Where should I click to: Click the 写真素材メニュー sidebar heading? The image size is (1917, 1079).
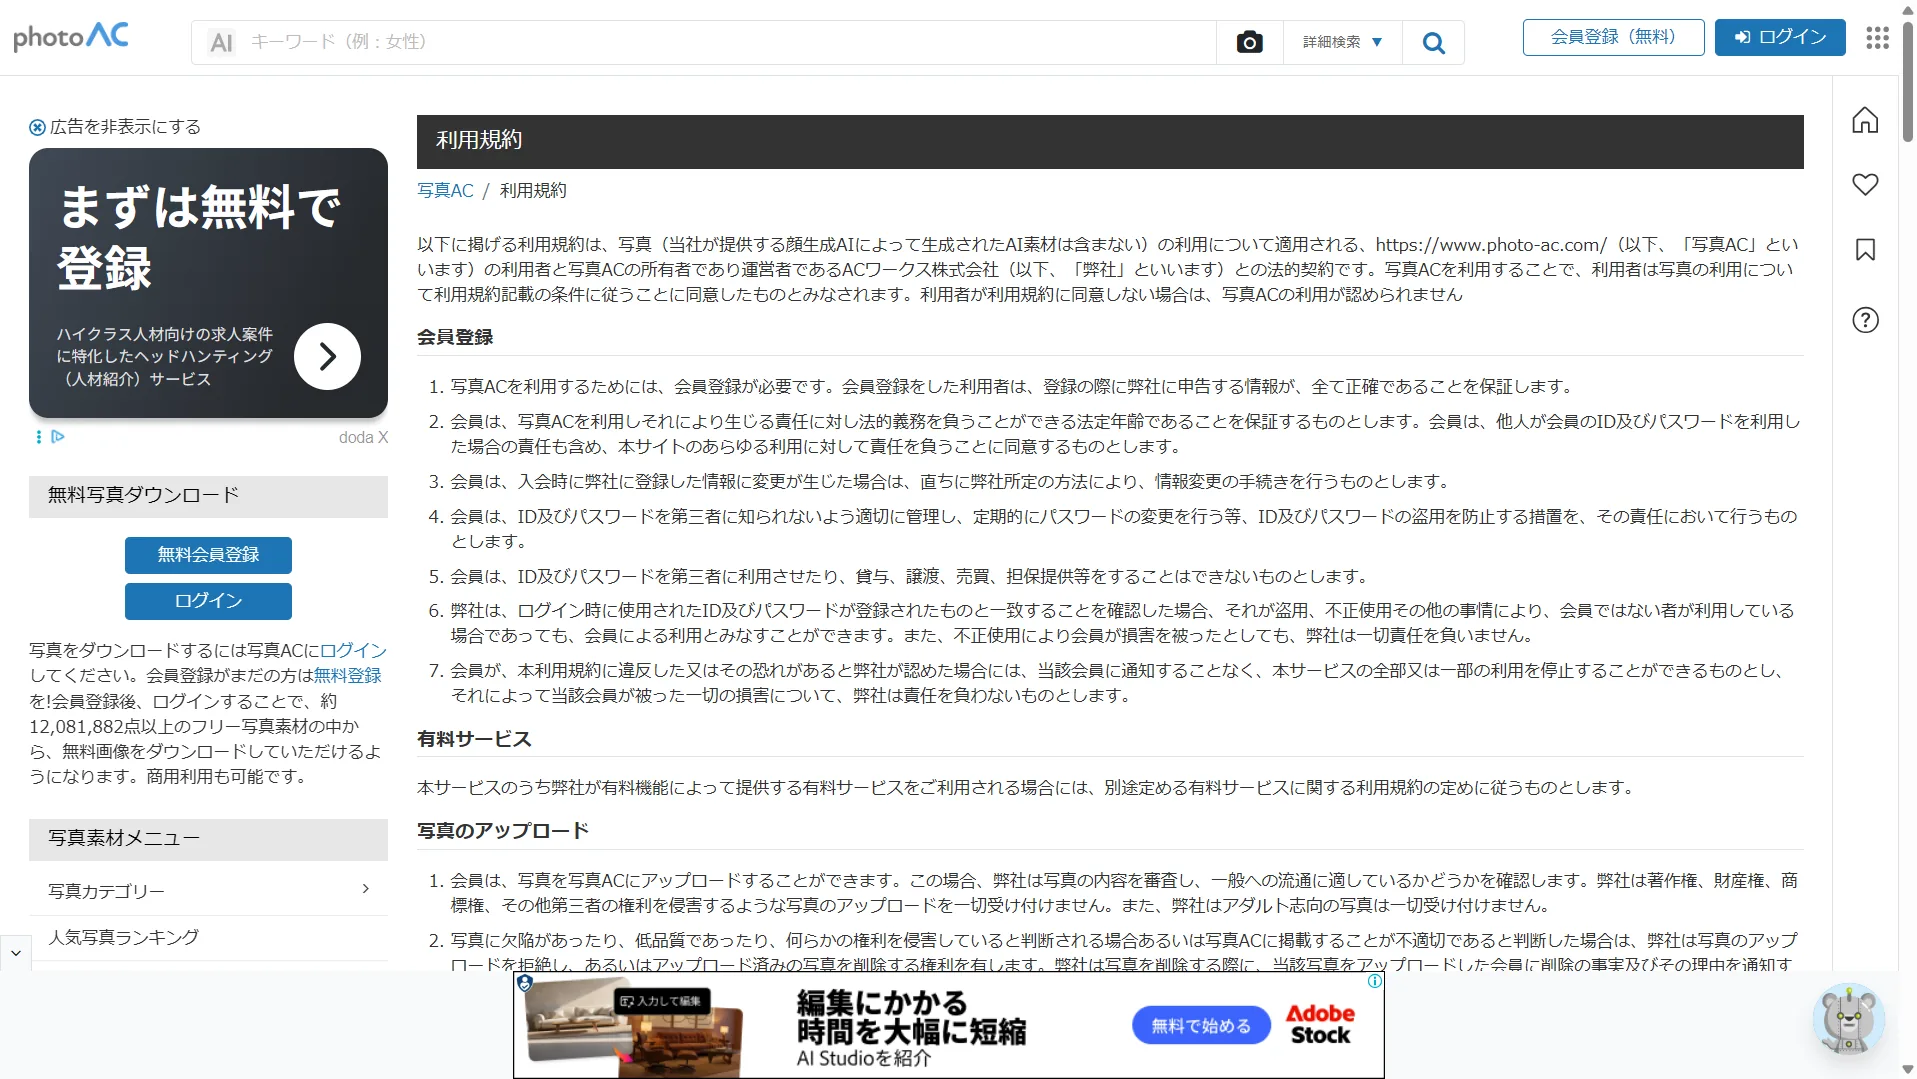208,839
